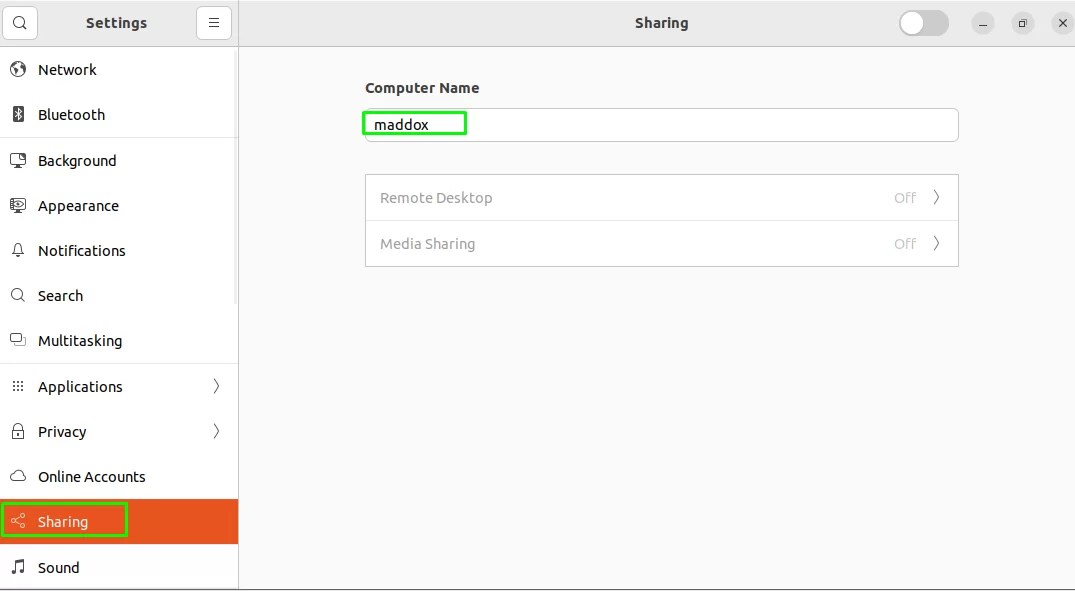1075x591 pixels.
Task: Toggle the Sharing master switch on
Action: [922, 22]
